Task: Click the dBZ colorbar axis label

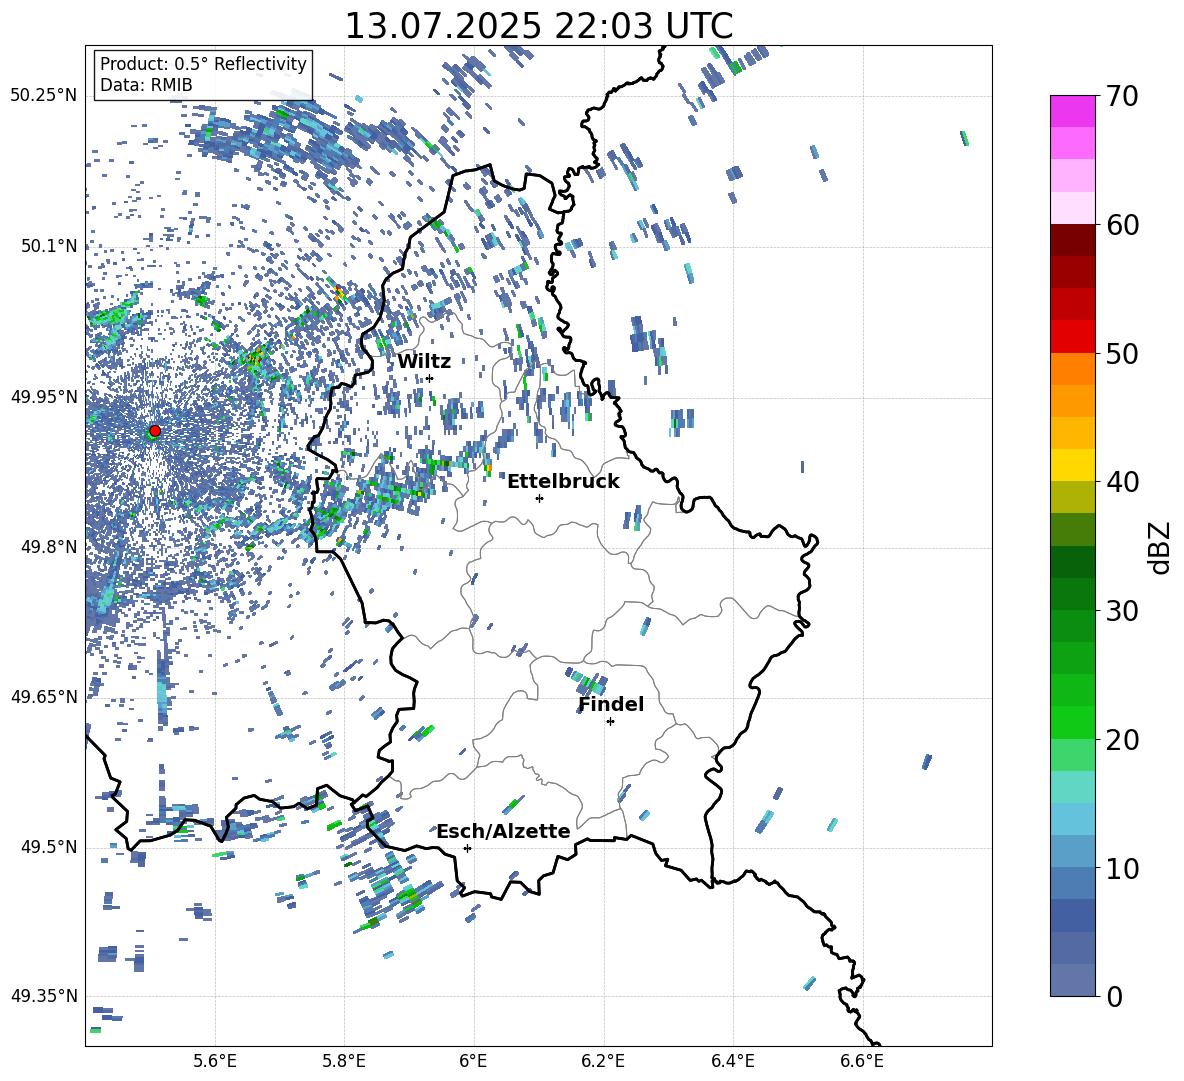Action: point(1159,547)
